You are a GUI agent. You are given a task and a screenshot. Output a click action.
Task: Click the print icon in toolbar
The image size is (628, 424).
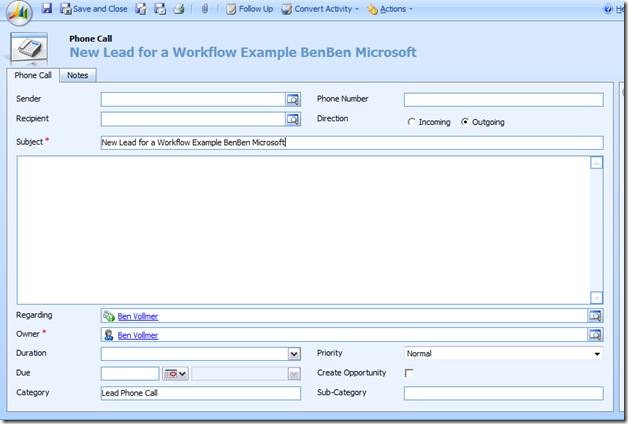point(179,9)
